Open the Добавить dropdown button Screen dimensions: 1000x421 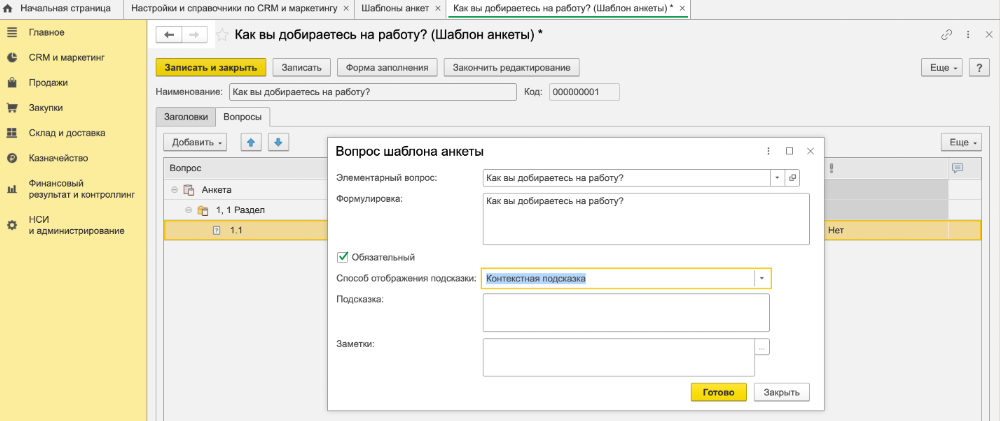(195, 142)
